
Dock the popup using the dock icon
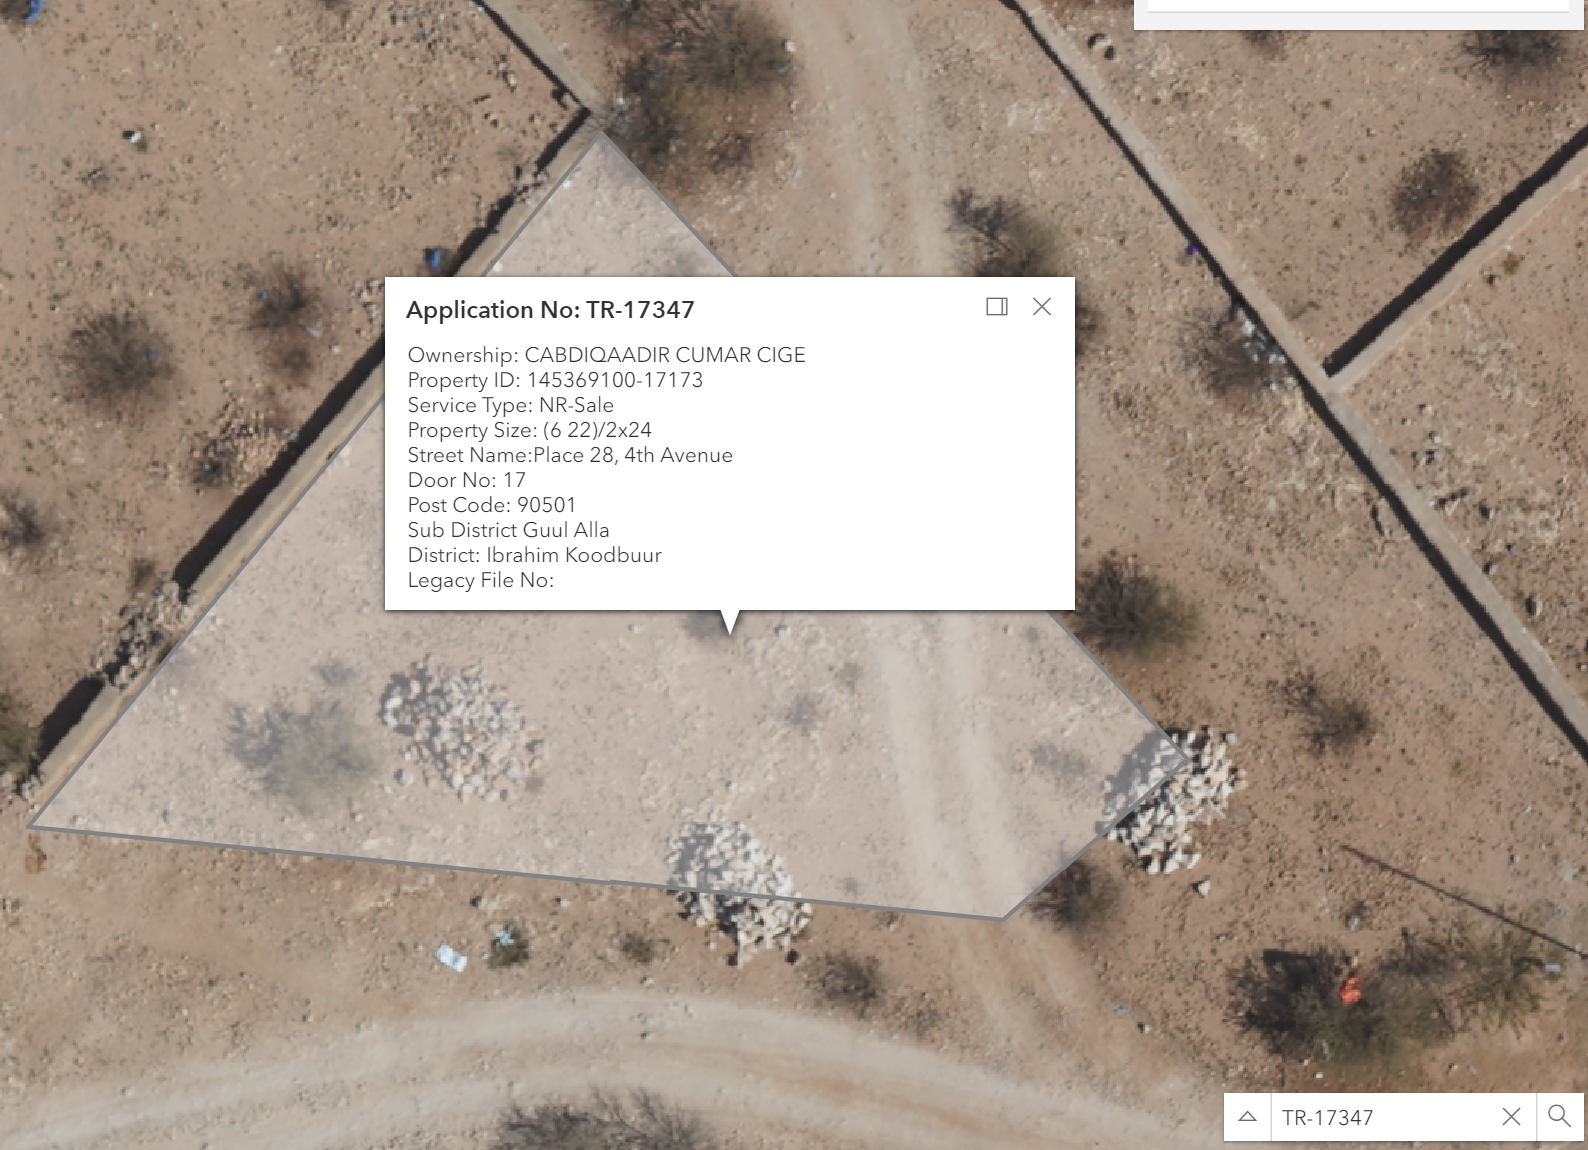[997, 307]
